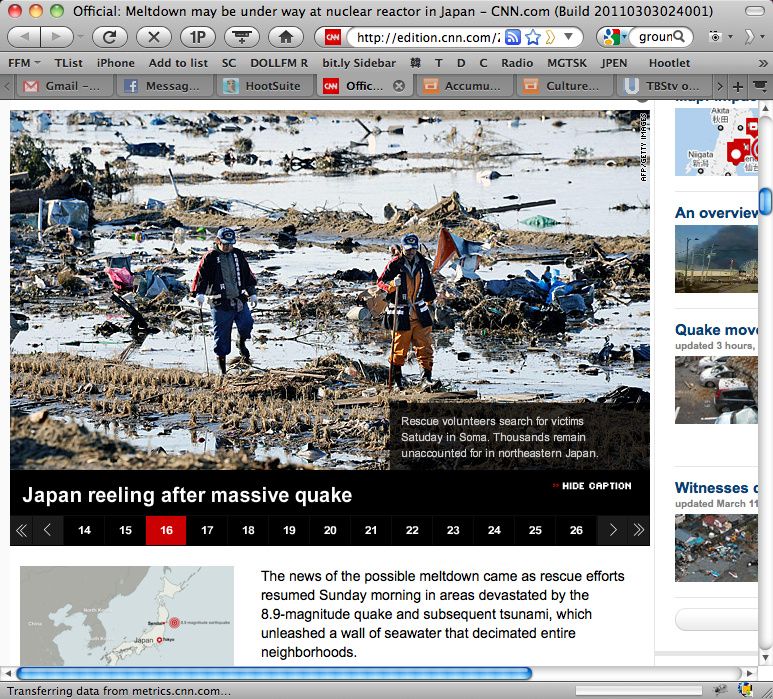Stop loading with the X toolbar button
Viewport: 773px width, 699px height.
point(153,37)
